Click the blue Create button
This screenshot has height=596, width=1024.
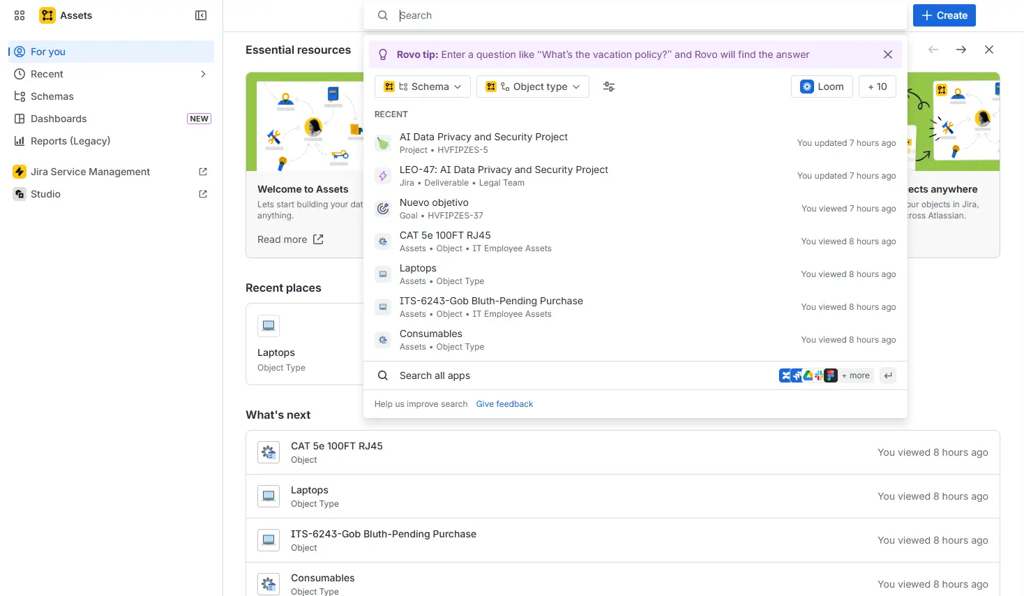pos(943,15)
